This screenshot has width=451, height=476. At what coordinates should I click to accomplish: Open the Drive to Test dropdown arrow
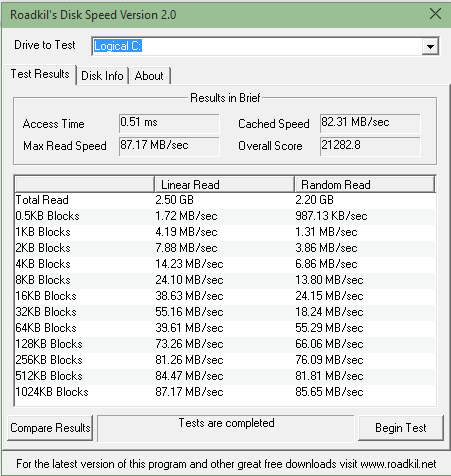tap(430, 46)
